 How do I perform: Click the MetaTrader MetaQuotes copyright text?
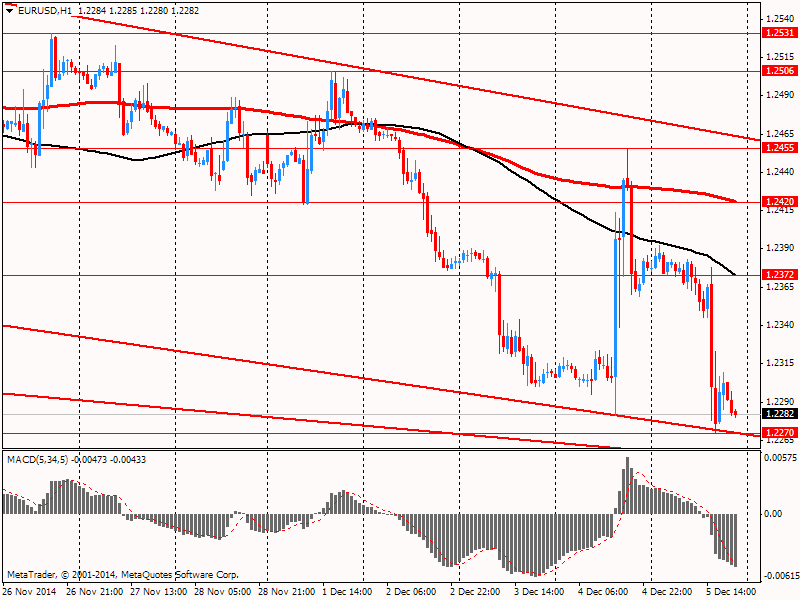tap(122, 575)
